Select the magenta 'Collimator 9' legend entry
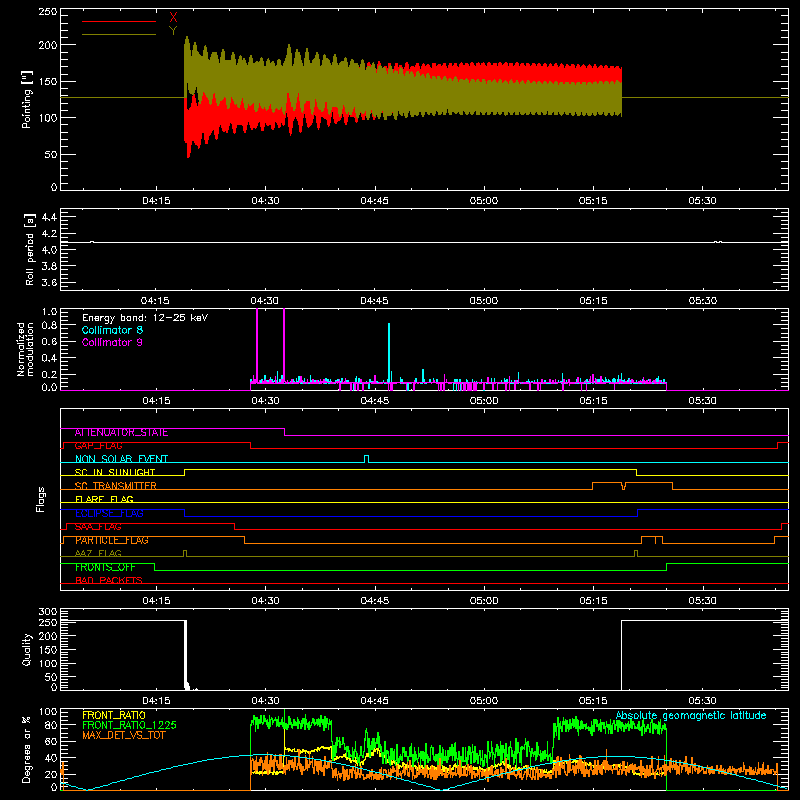 point(112,342)
